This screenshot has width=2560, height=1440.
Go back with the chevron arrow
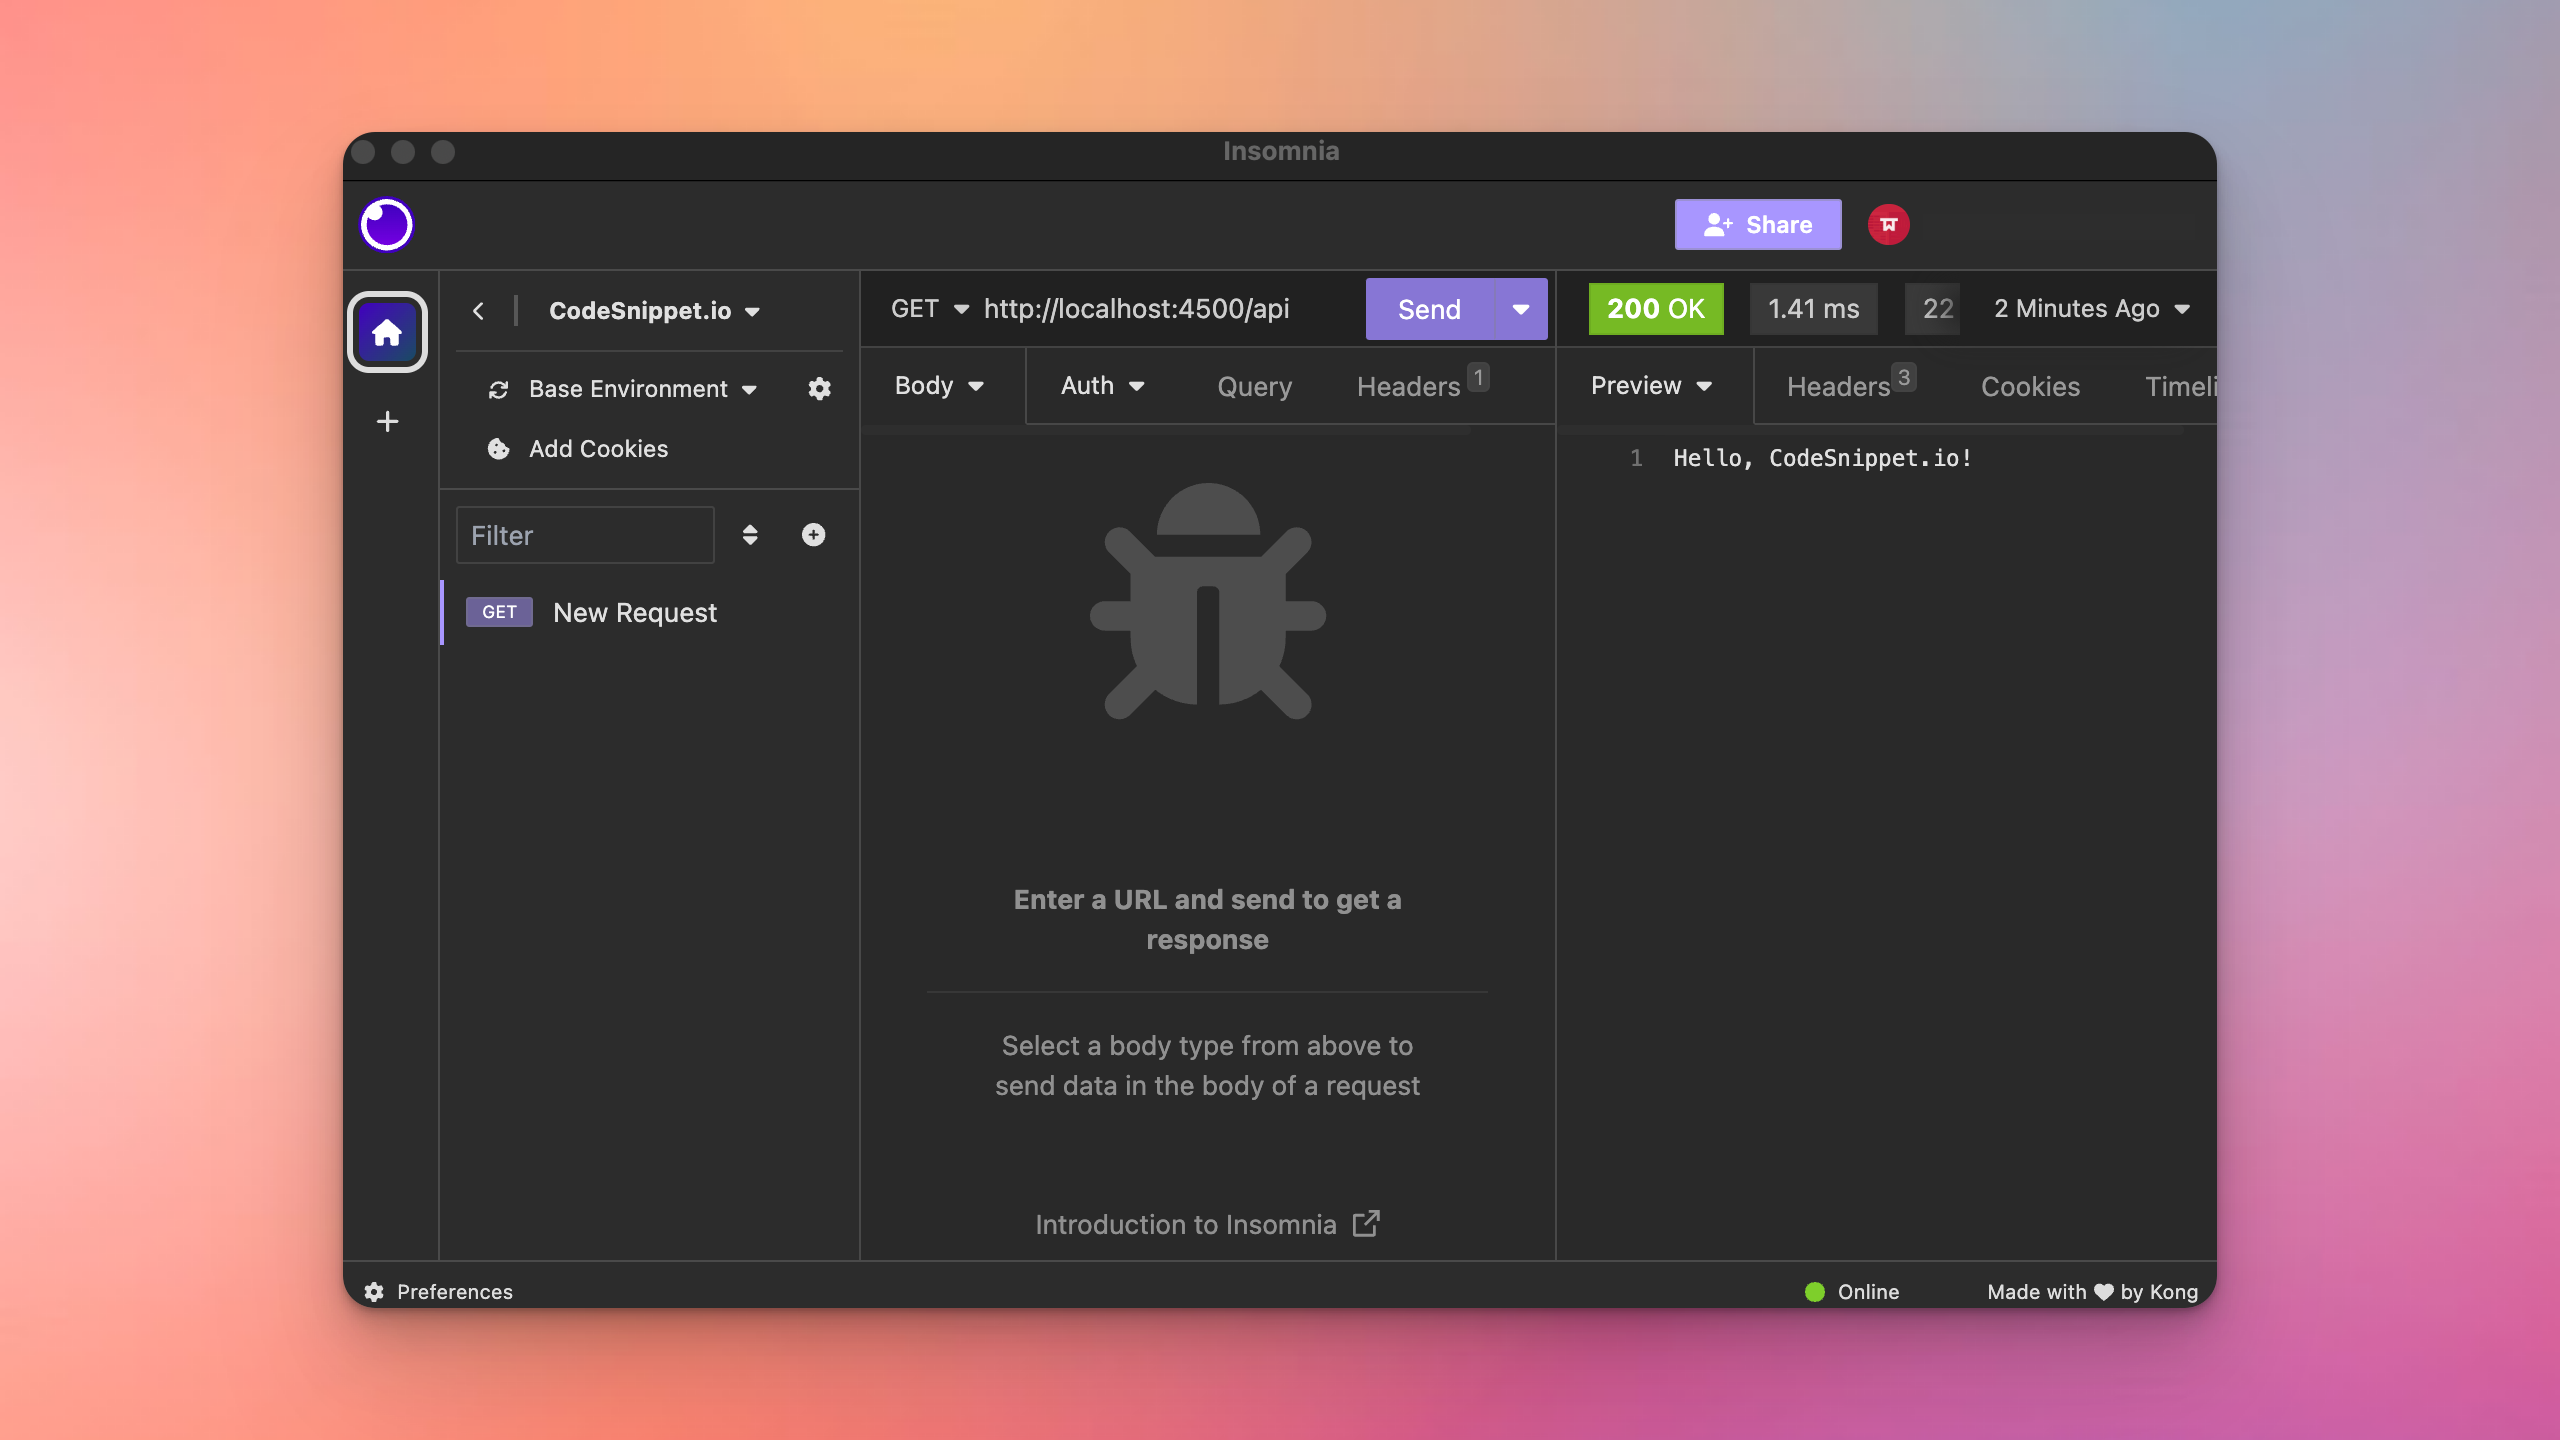click(479, 311)
